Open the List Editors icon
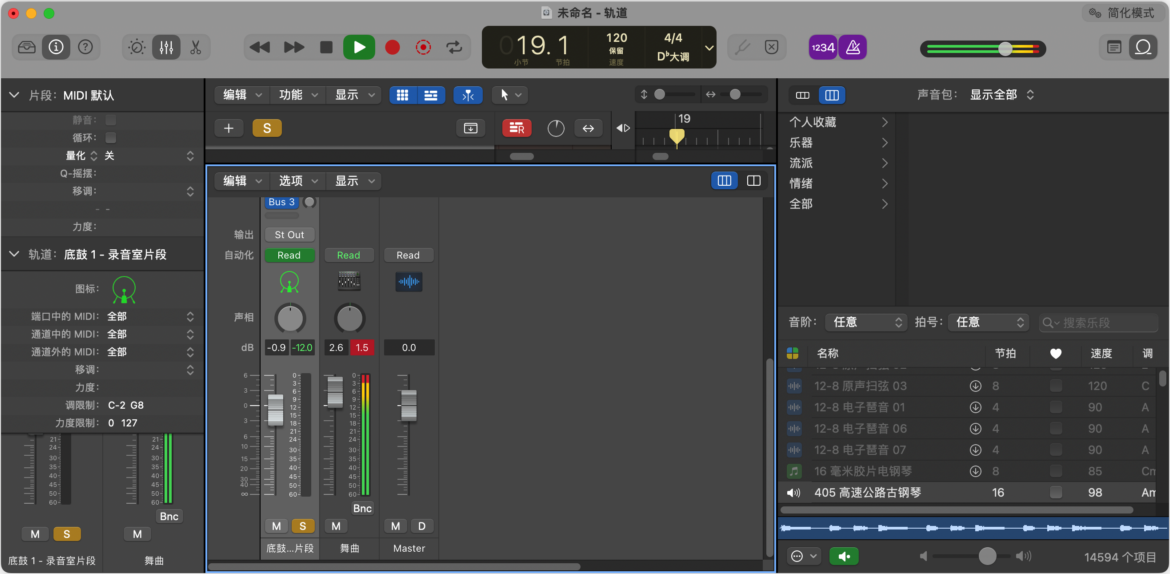1170x574 pixels. point(1114,47)
